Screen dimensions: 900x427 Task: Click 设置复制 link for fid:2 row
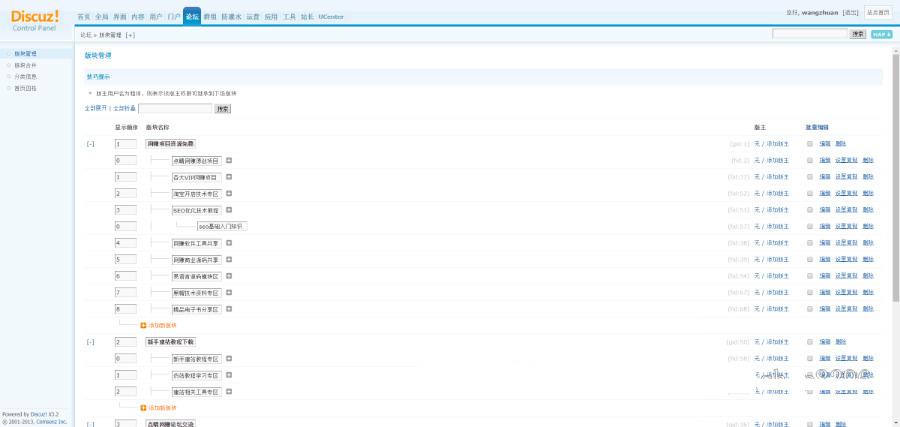point(846,160)
